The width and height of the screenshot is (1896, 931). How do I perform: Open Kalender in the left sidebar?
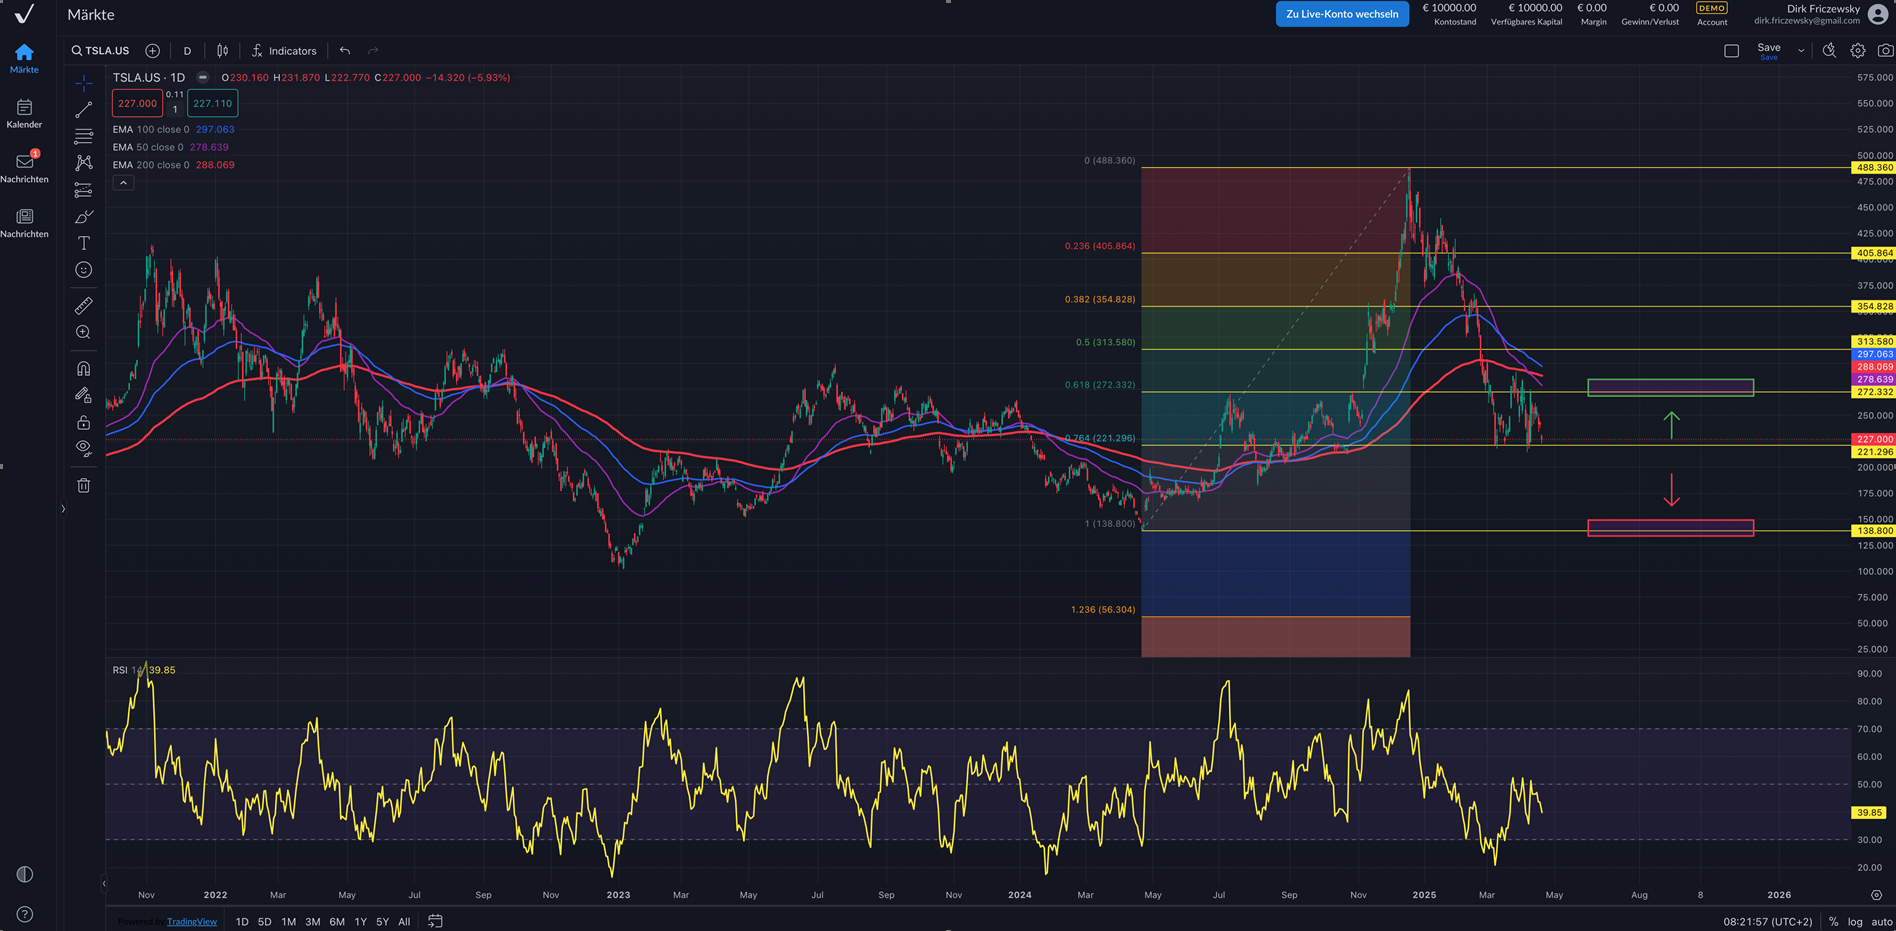(25, 113)
